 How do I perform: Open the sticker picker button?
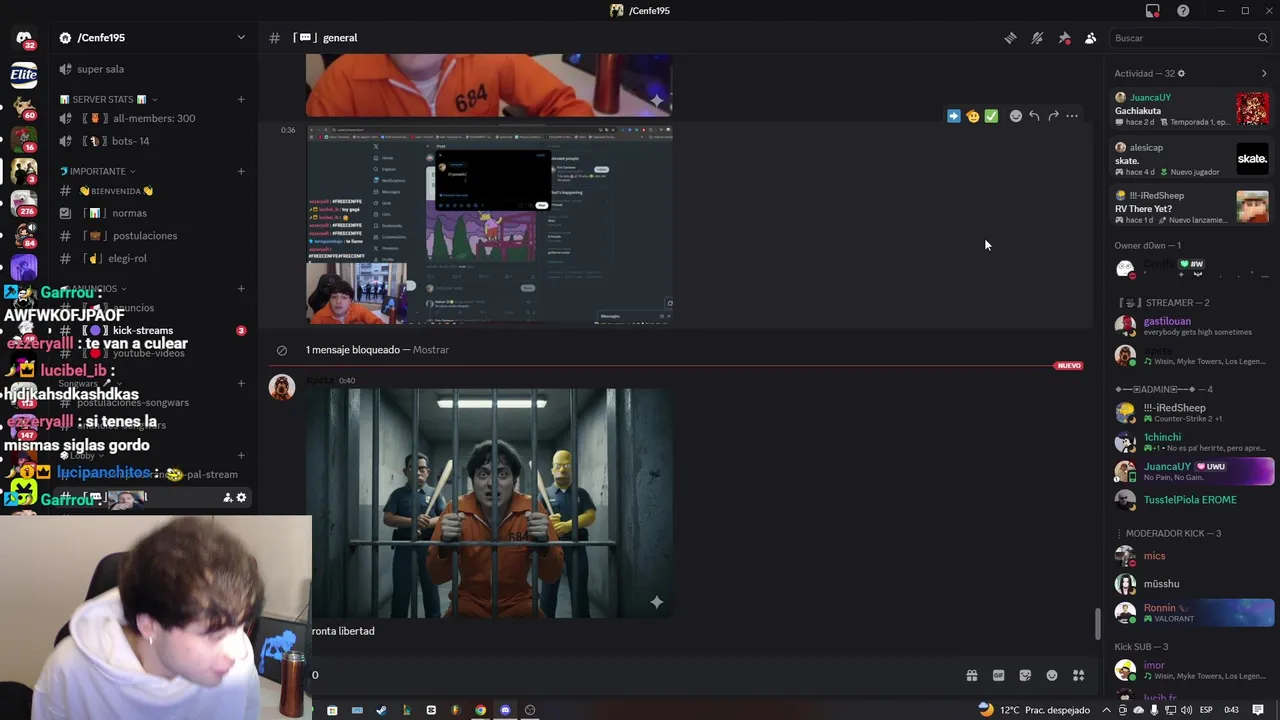pyautogui.click(x=1025, y=675)
